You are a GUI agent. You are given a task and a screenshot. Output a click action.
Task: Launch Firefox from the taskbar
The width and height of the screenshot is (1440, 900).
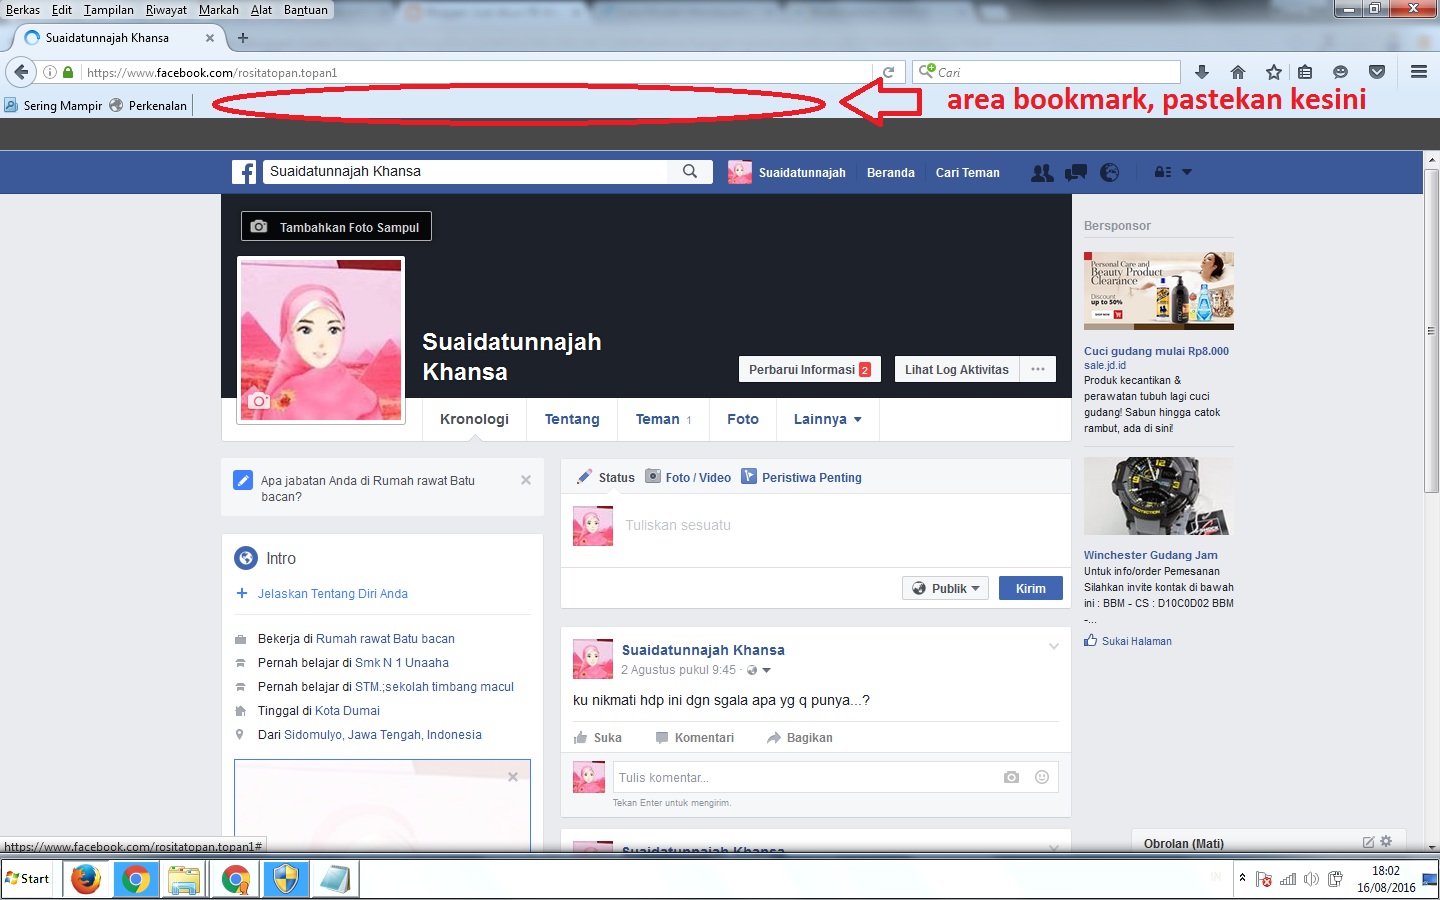(86, 879)
